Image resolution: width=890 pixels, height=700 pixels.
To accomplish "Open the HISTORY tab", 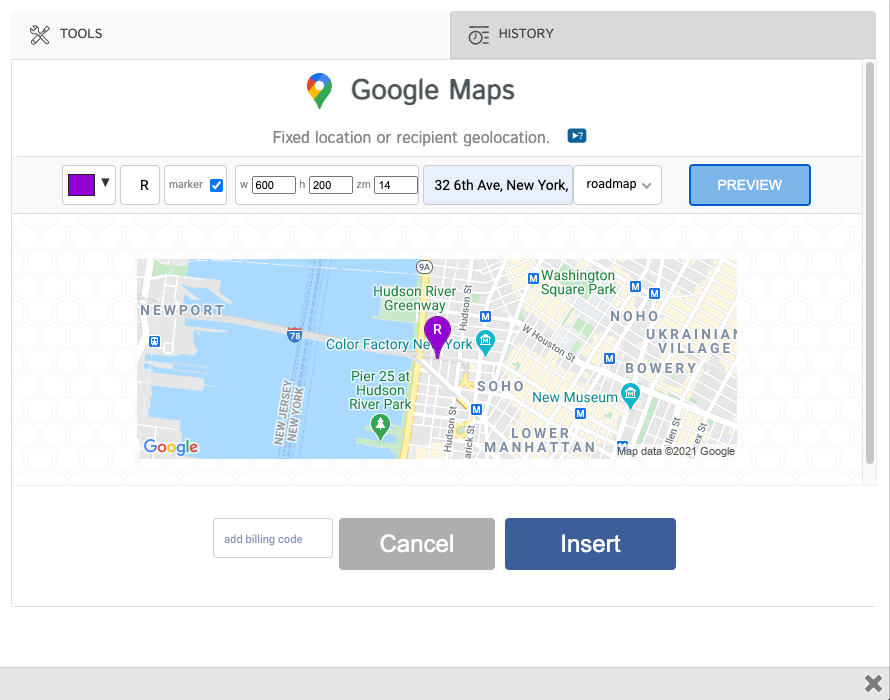I will pos(663,35).
